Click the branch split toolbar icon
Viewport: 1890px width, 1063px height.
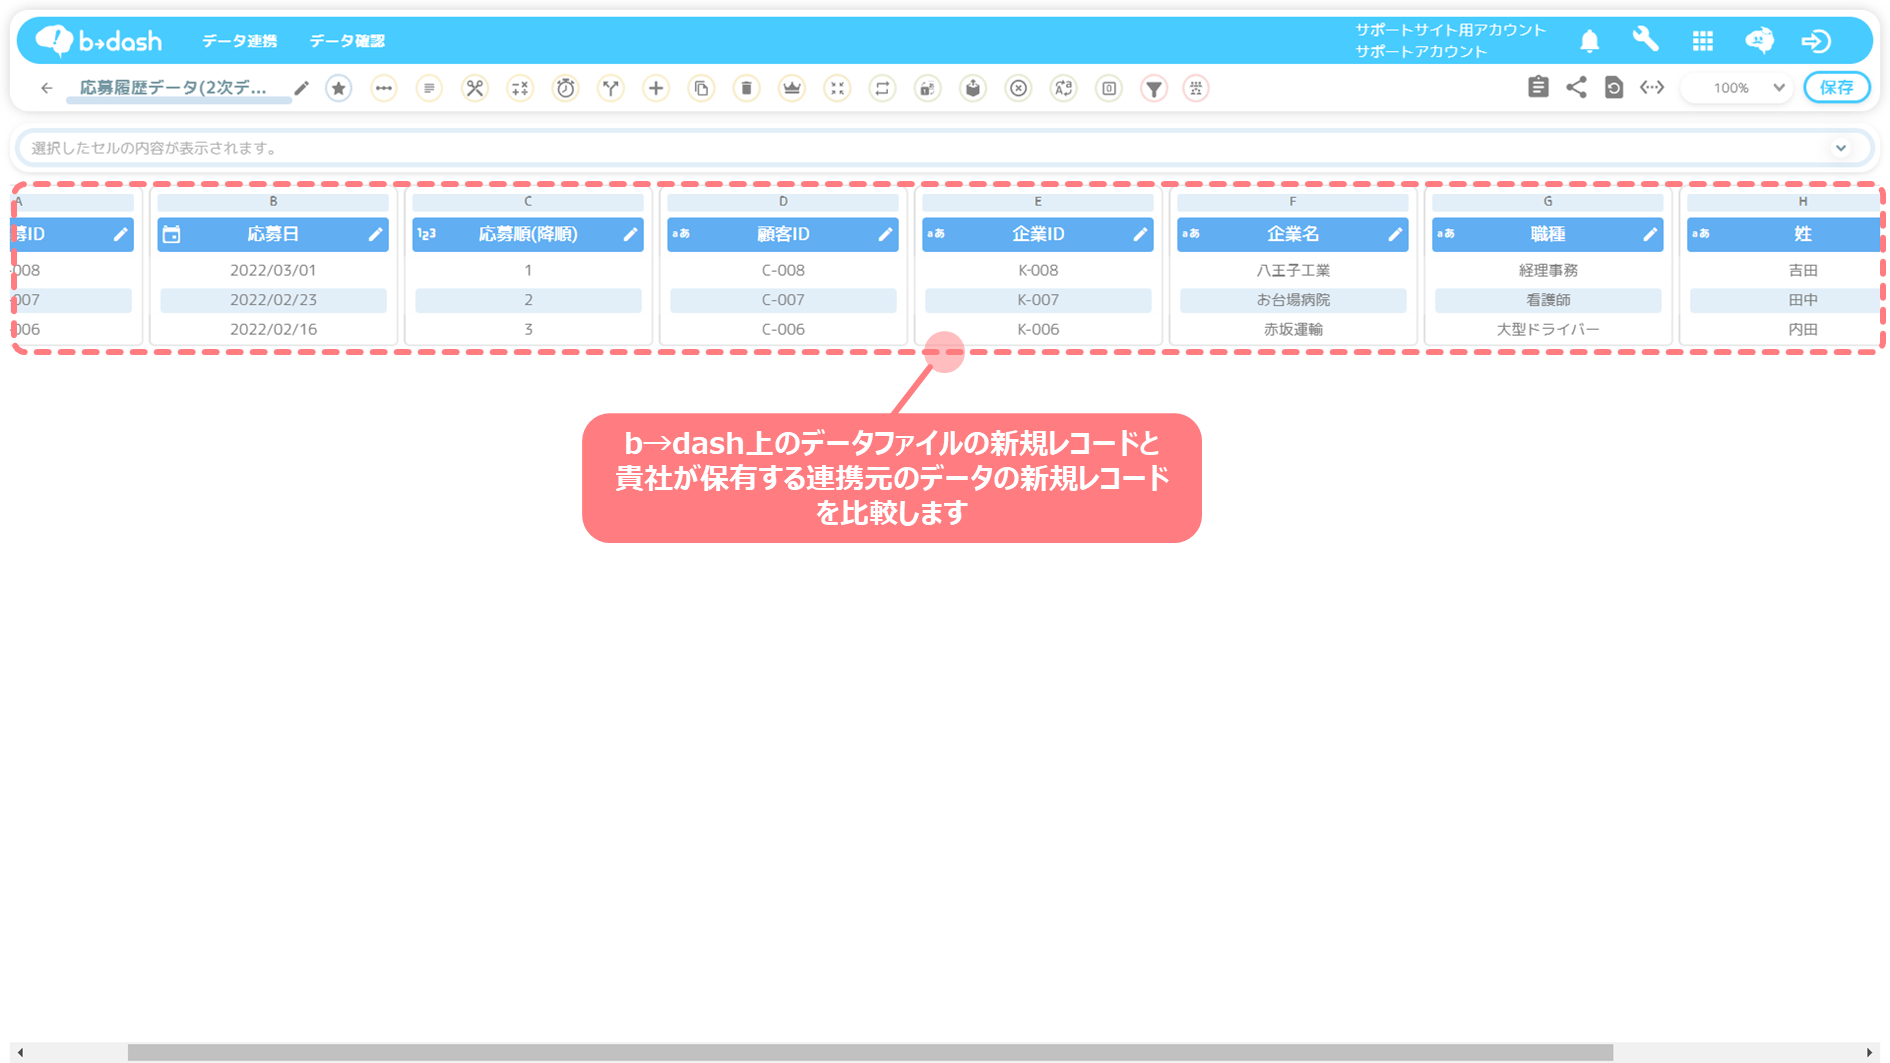pos(611,88)
